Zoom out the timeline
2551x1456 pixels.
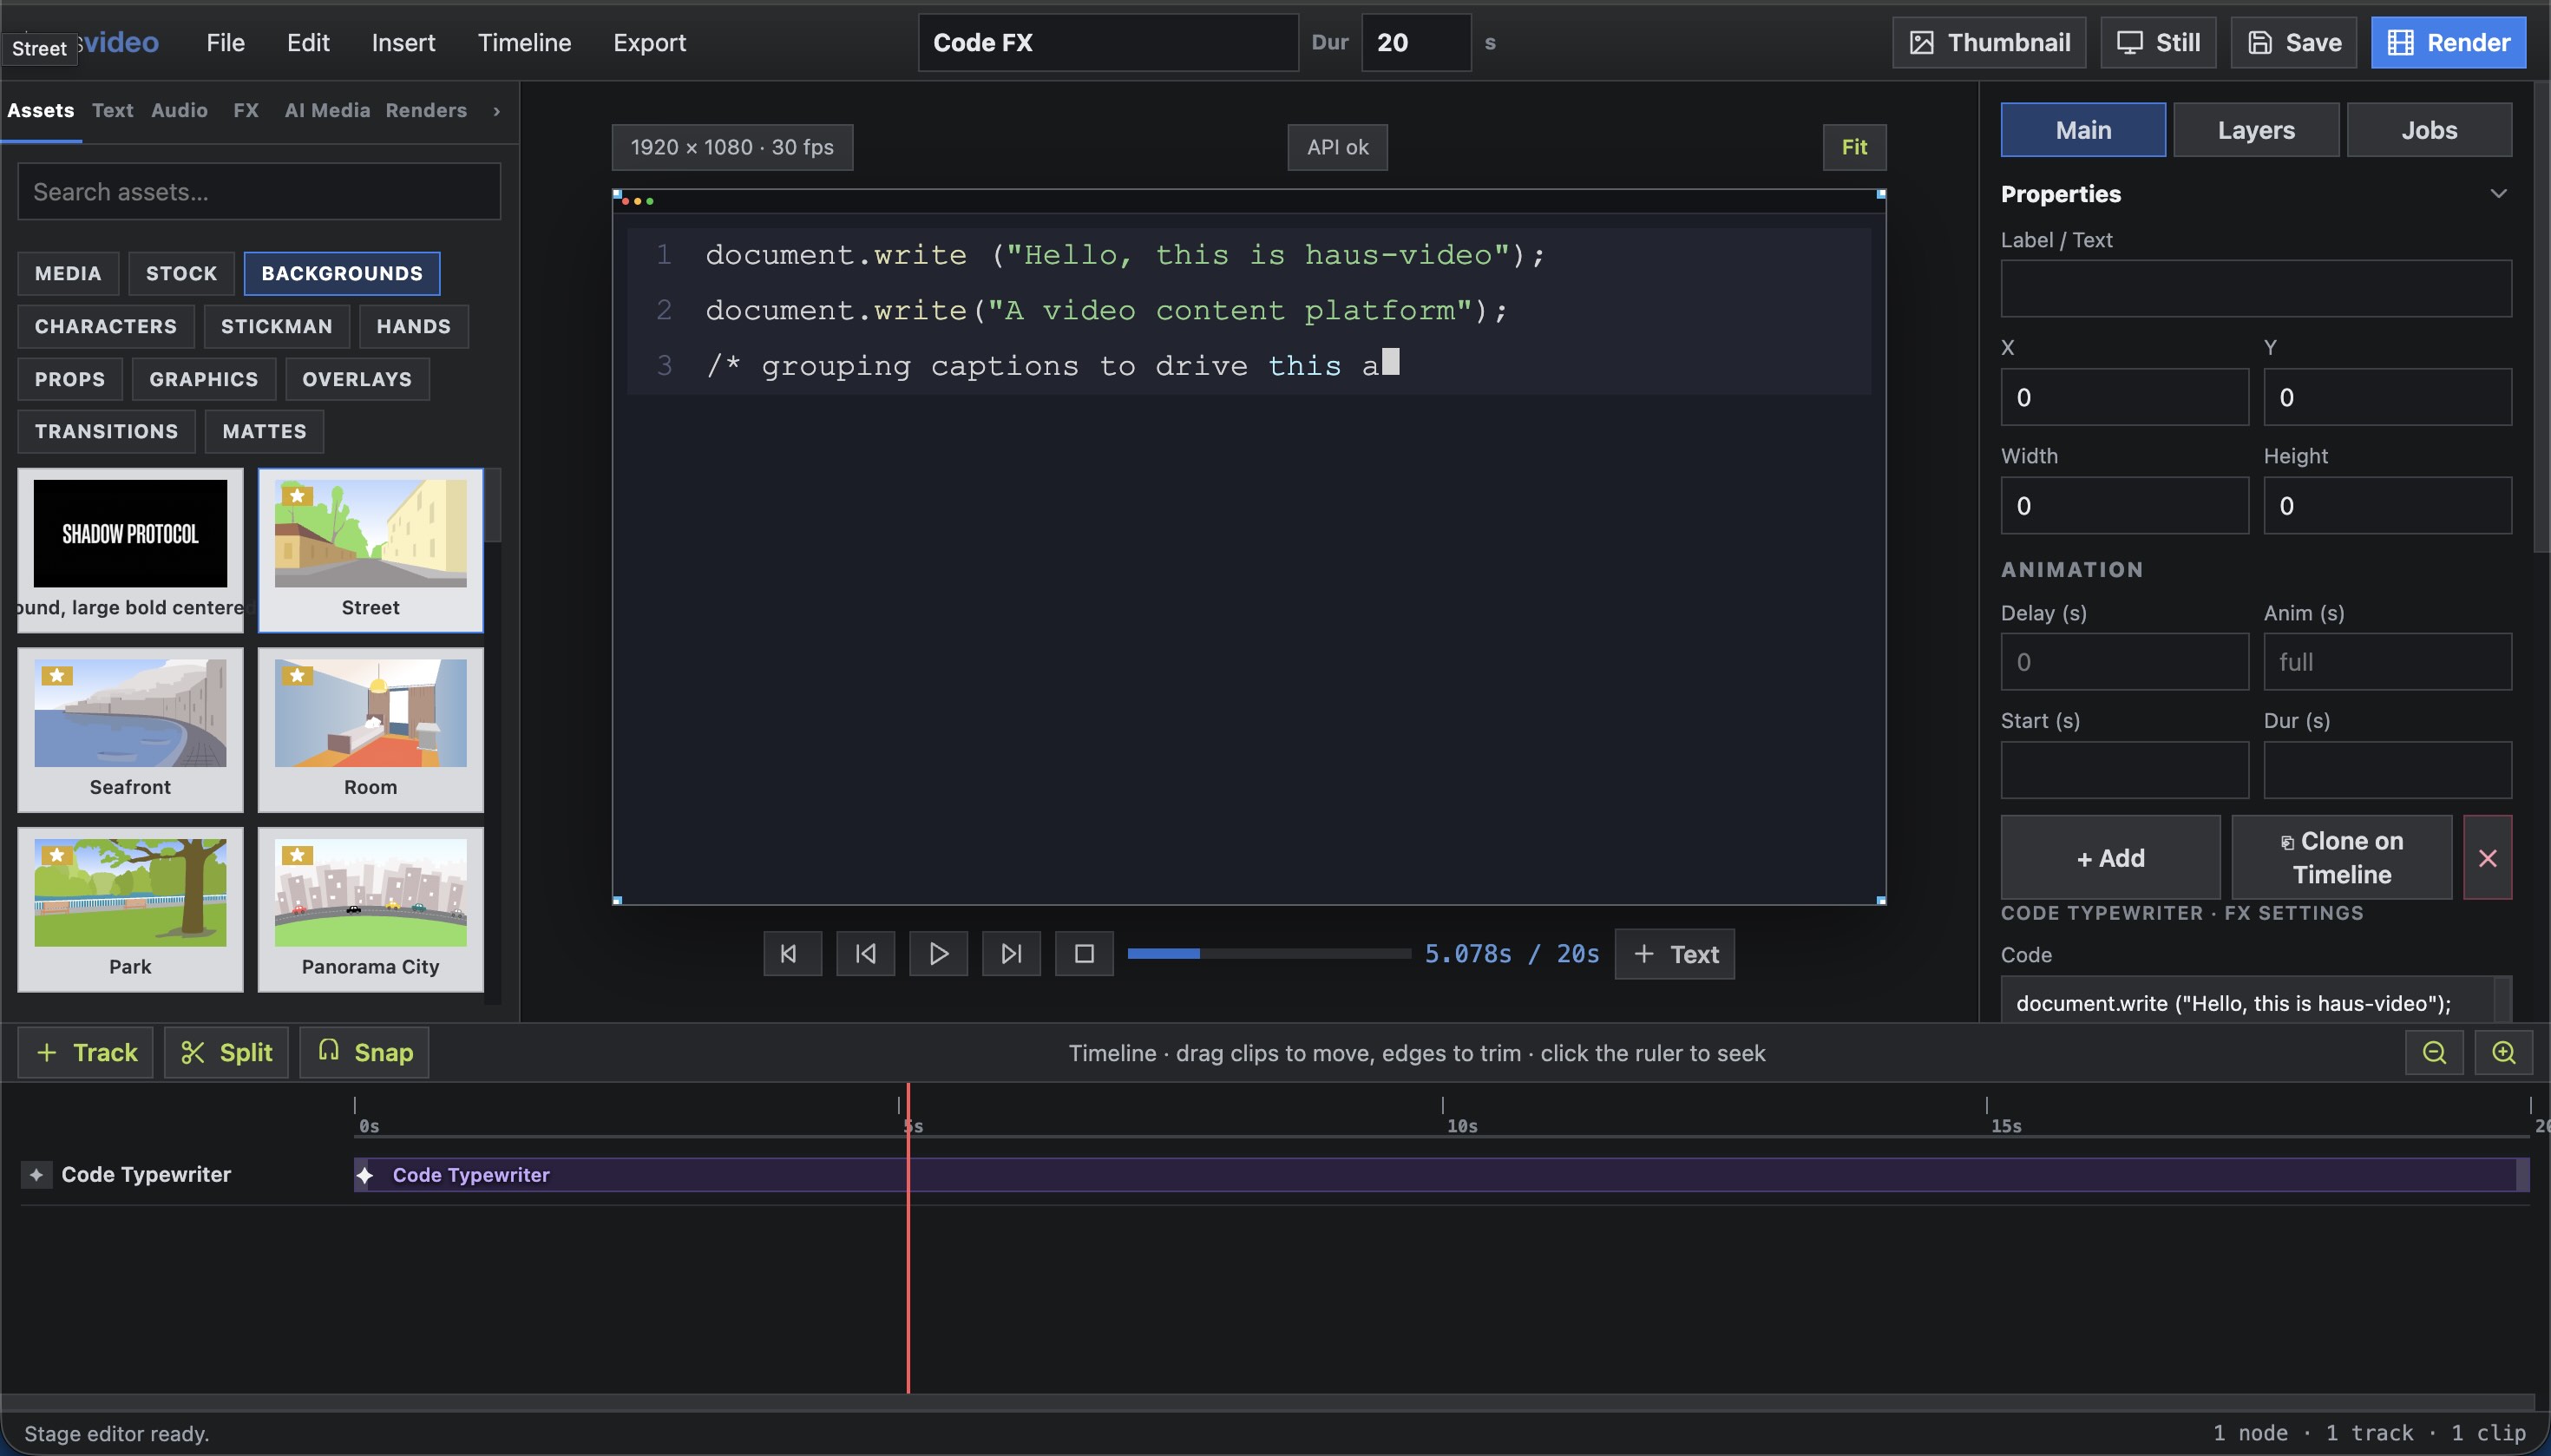coord(2434,1053)
